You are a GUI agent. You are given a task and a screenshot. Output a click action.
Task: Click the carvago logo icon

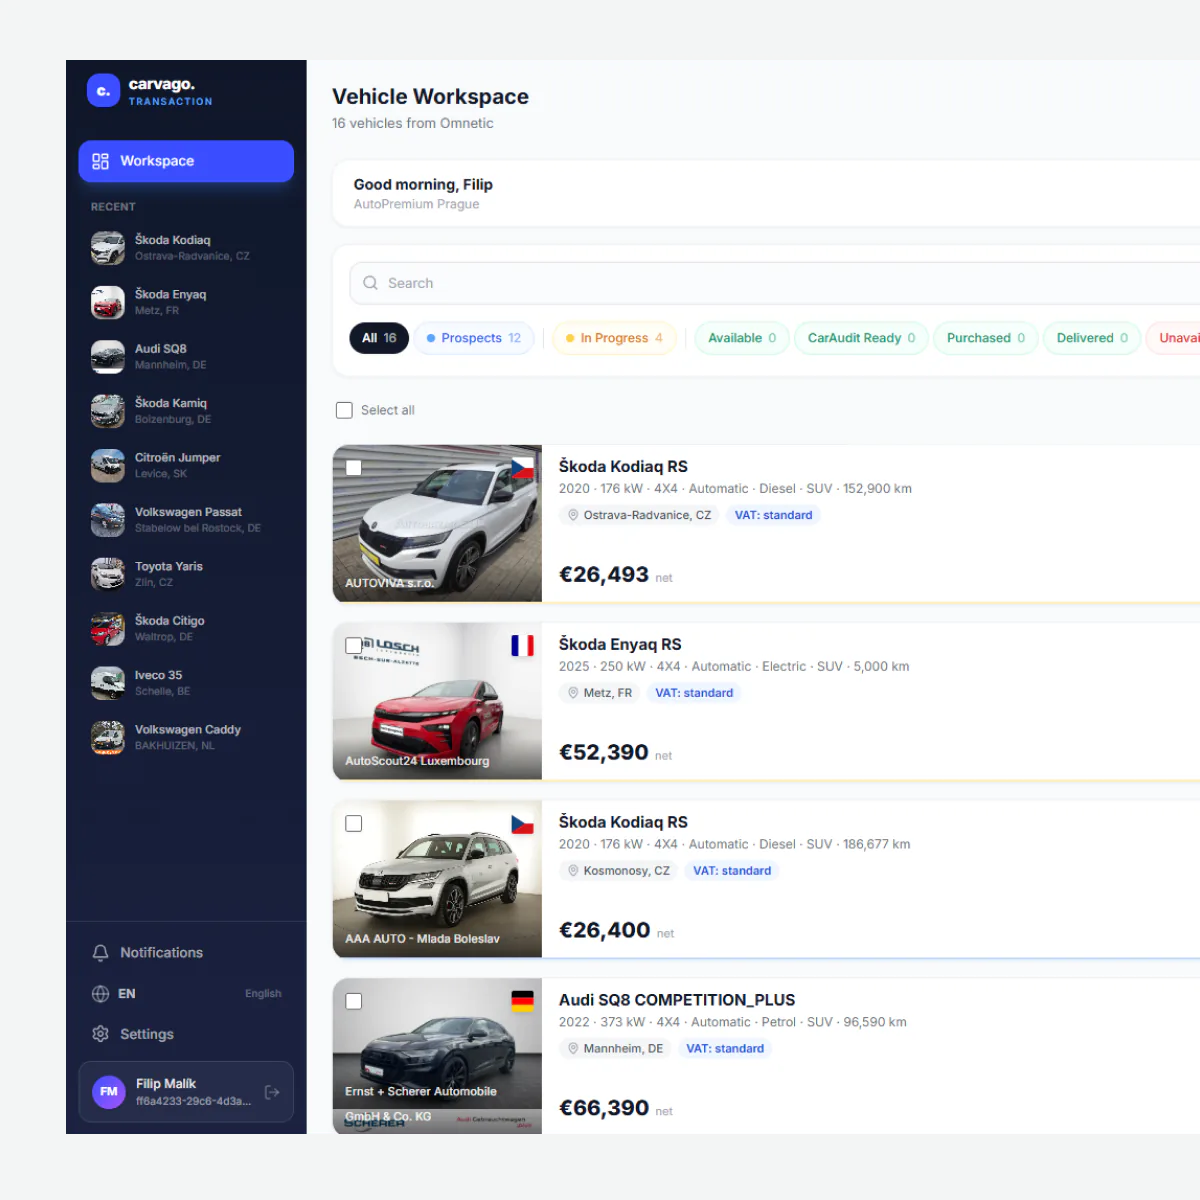point(103,91)
